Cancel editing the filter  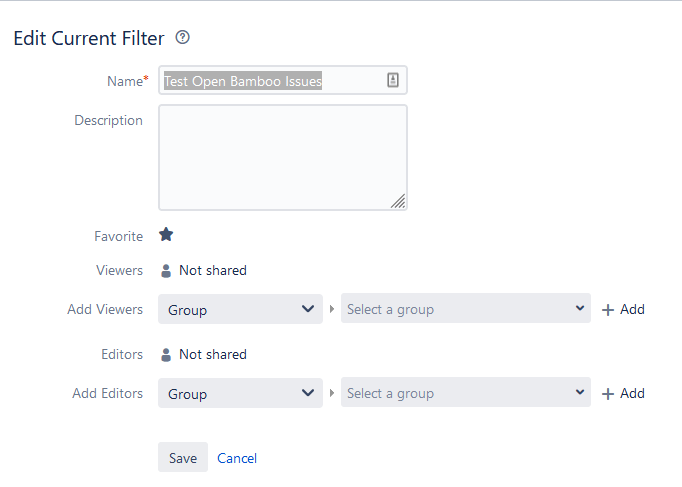[237, 458]
